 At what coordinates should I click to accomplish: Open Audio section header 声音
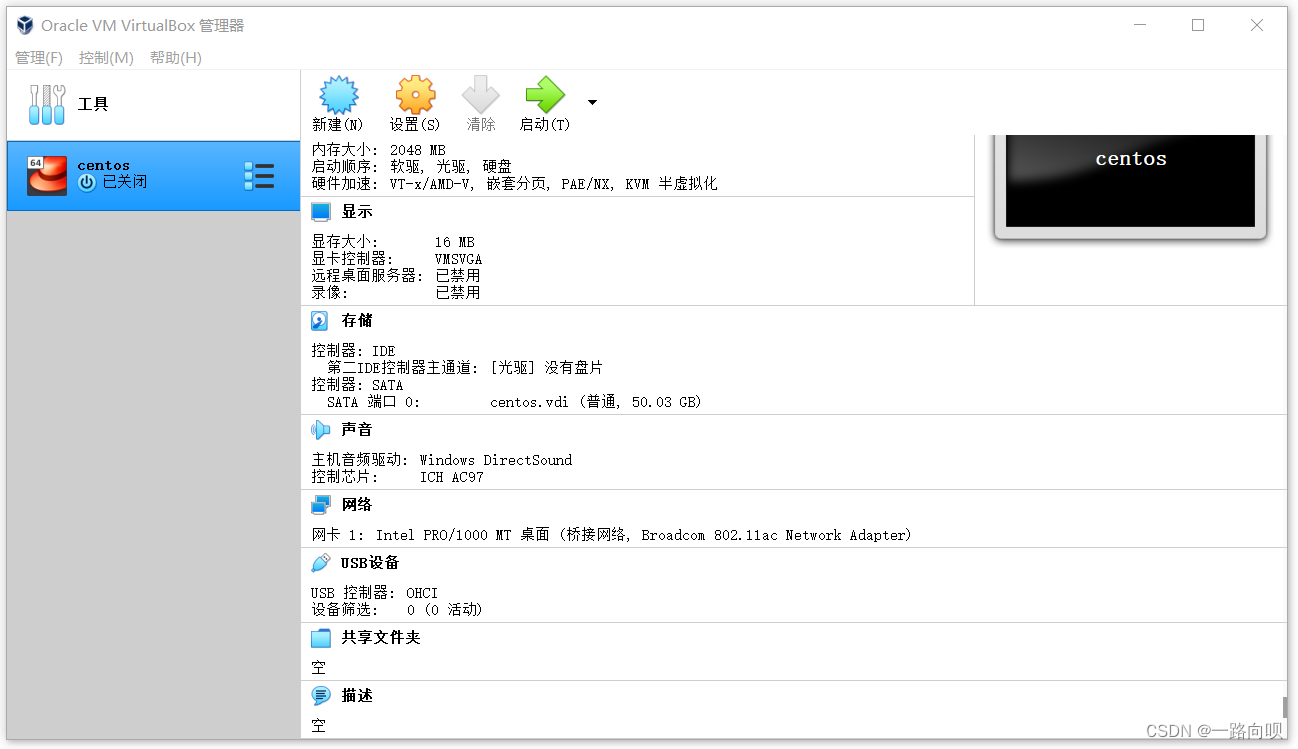(357, 430)
